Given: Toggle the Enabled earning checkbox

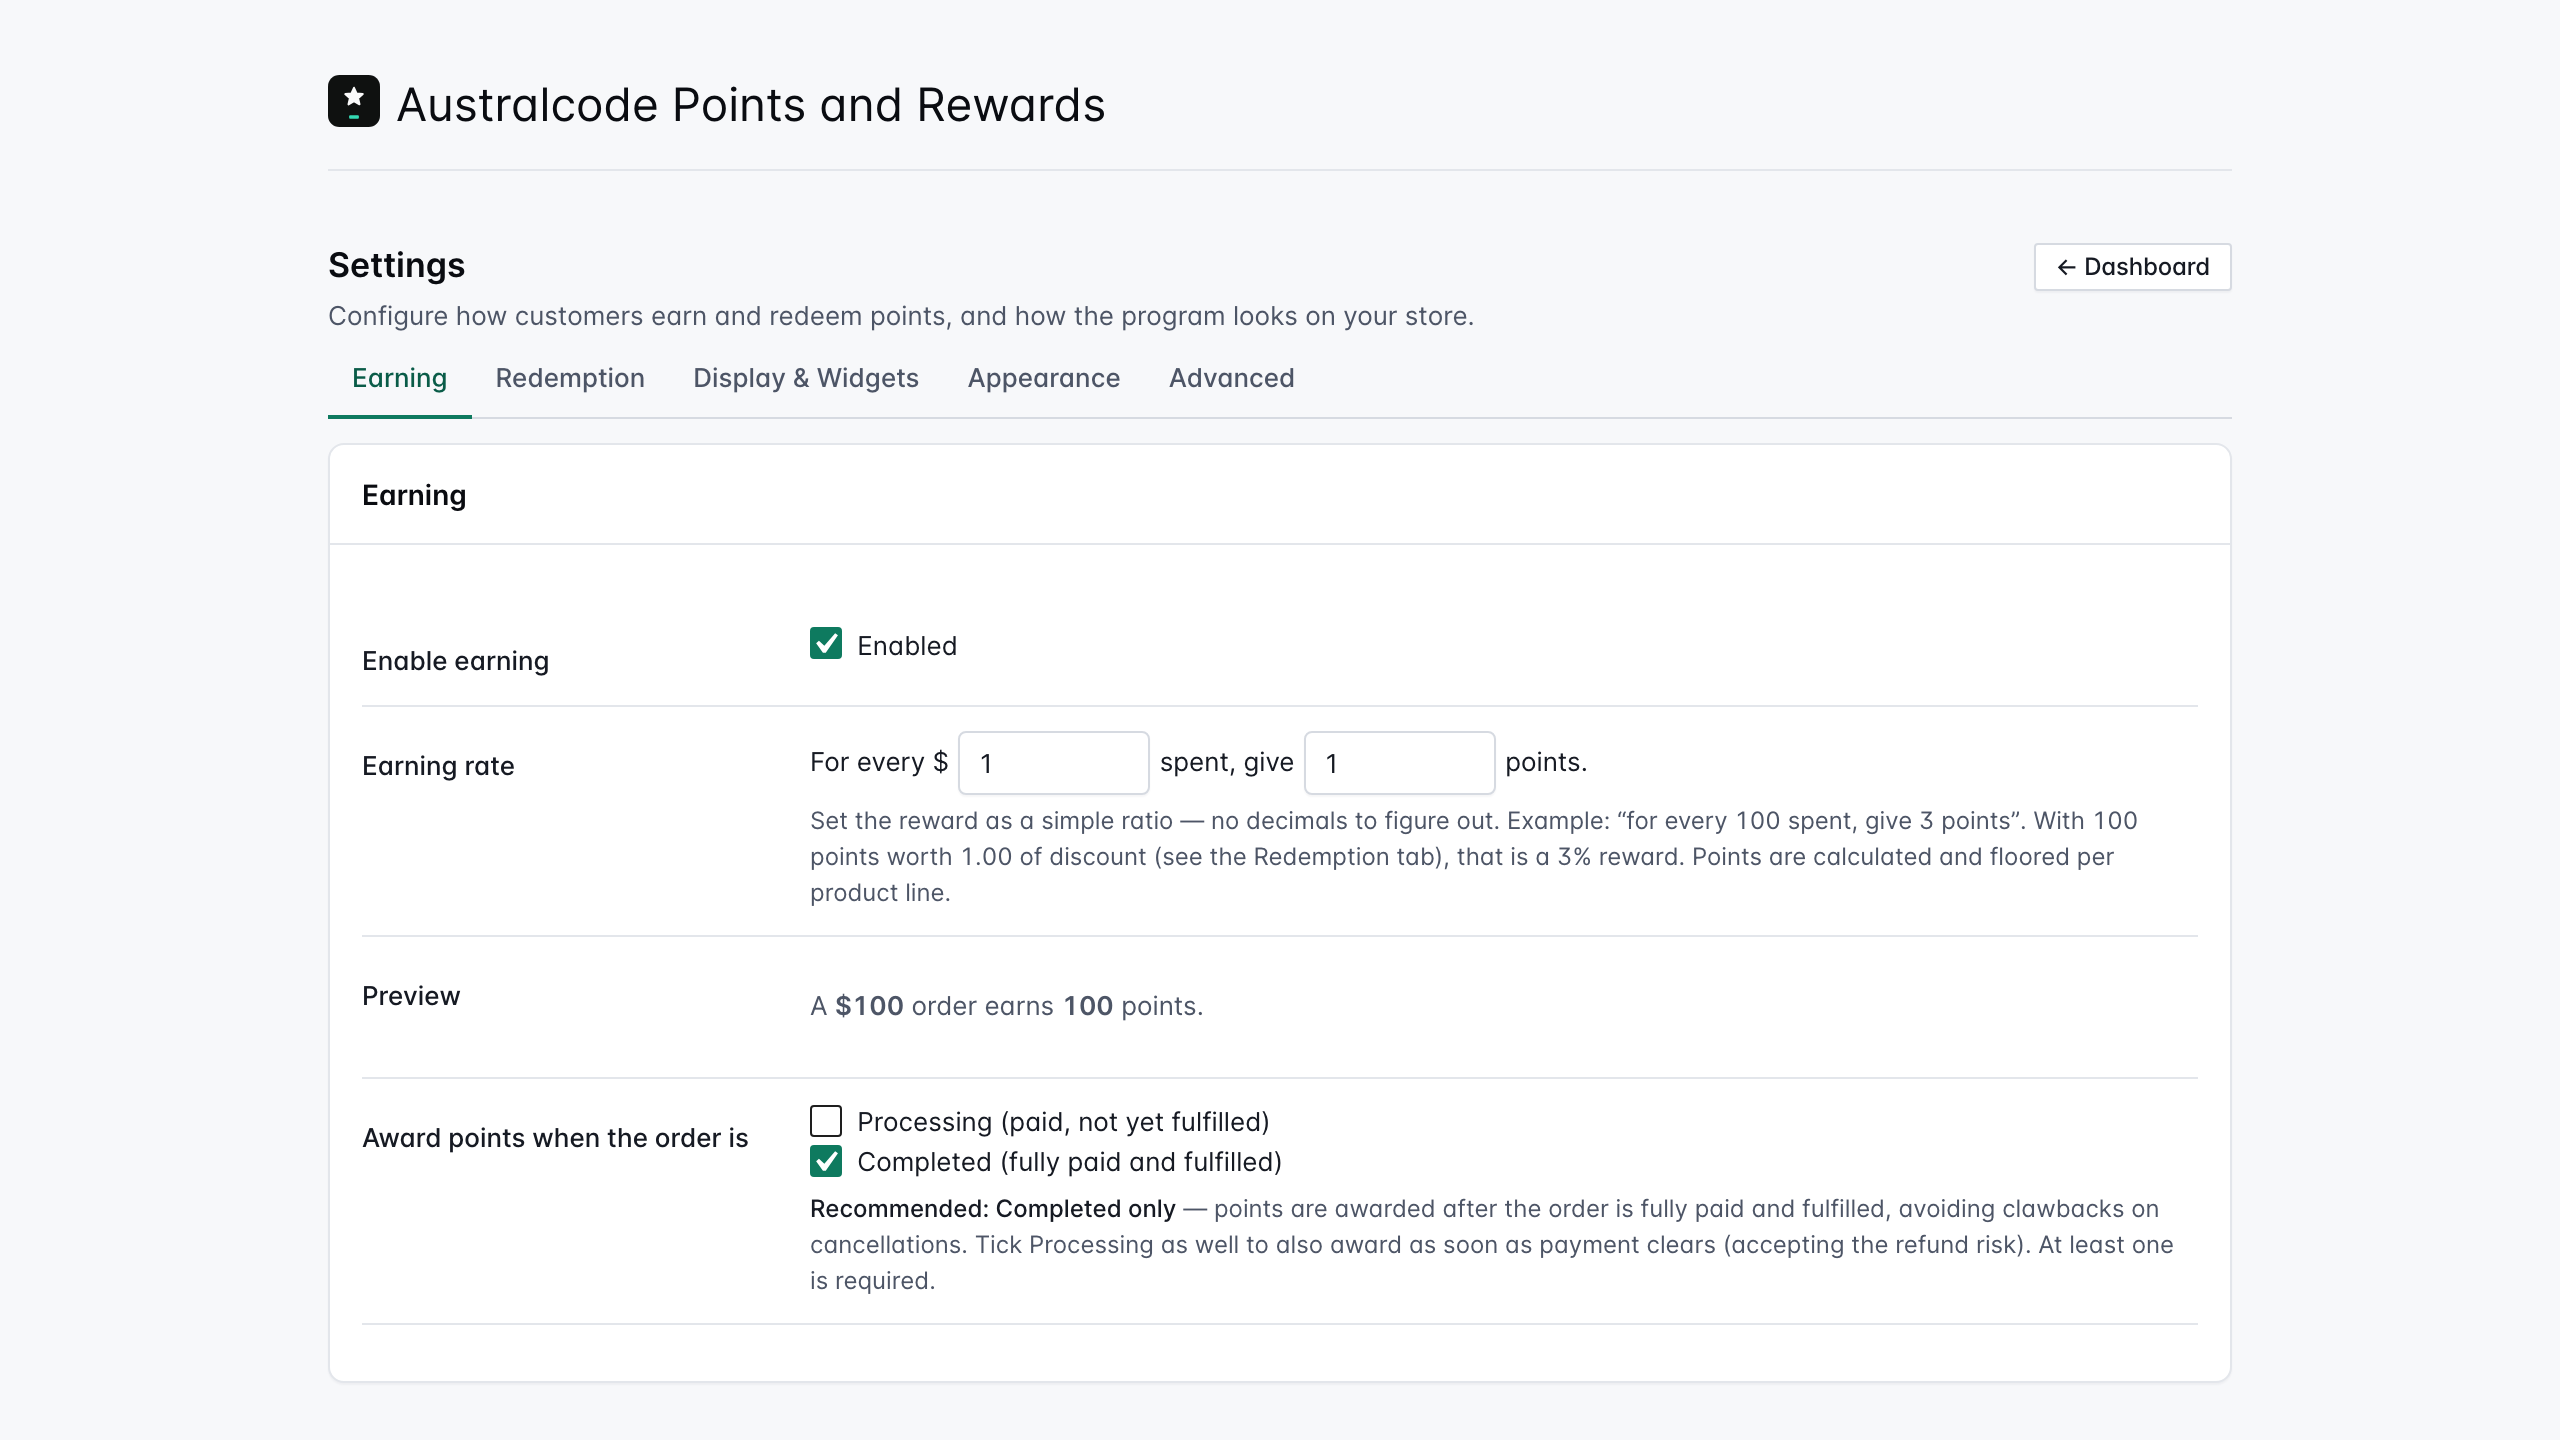Looking at the screenshot, I should 826,644.
